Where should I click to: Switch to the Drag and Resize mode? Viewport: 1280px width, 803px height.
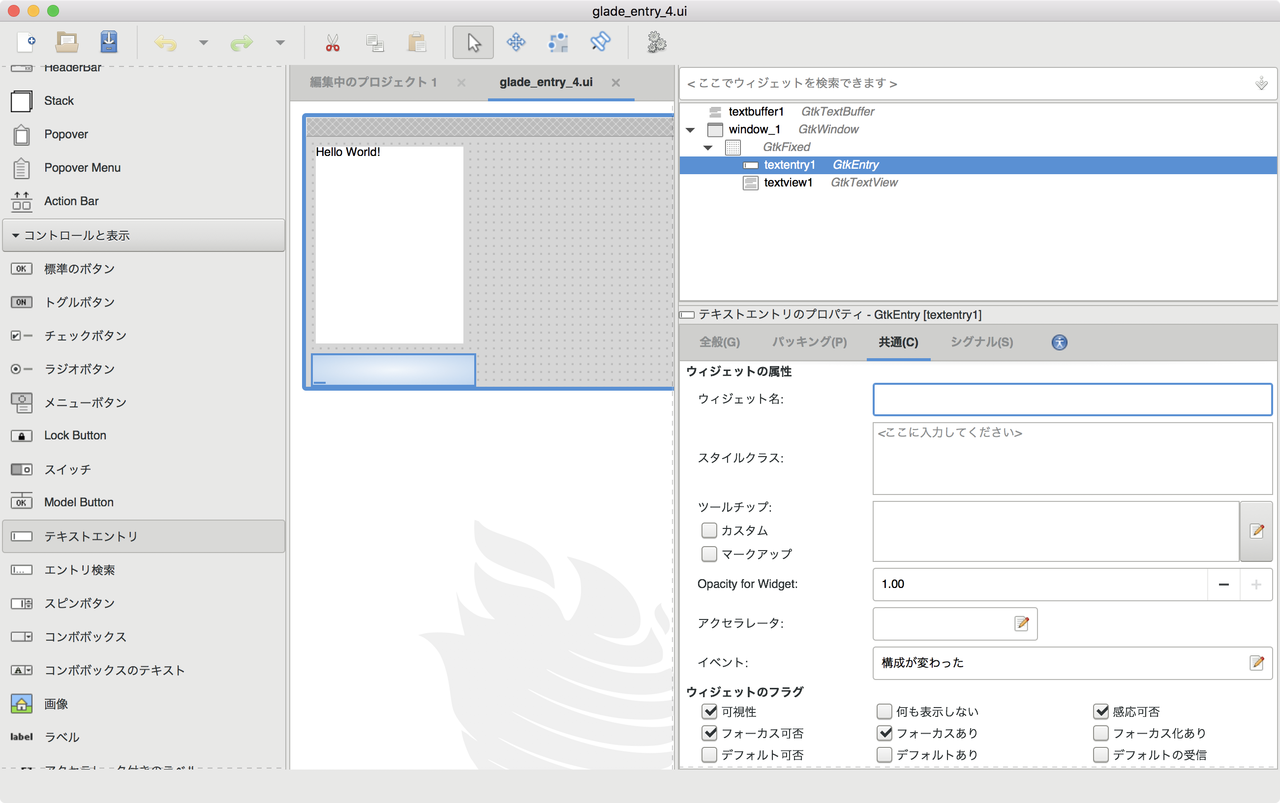click(x=515, y=42)
